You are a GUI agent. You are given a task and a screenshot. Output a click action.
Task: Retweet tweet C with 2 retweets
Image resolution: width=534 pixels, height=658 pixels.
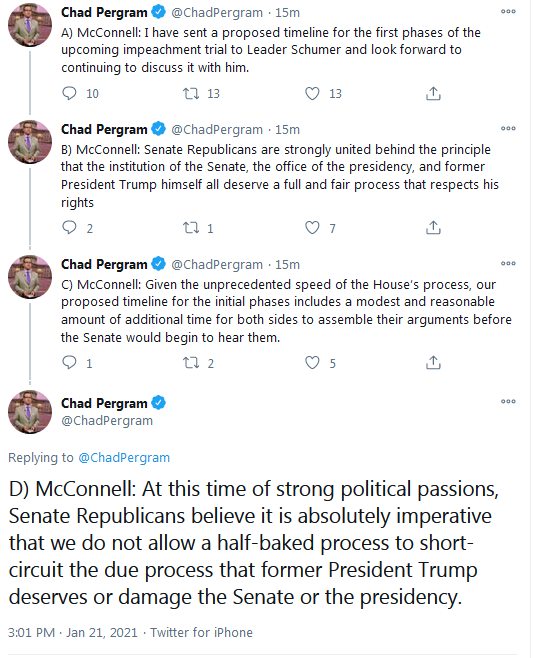(191, 363)
